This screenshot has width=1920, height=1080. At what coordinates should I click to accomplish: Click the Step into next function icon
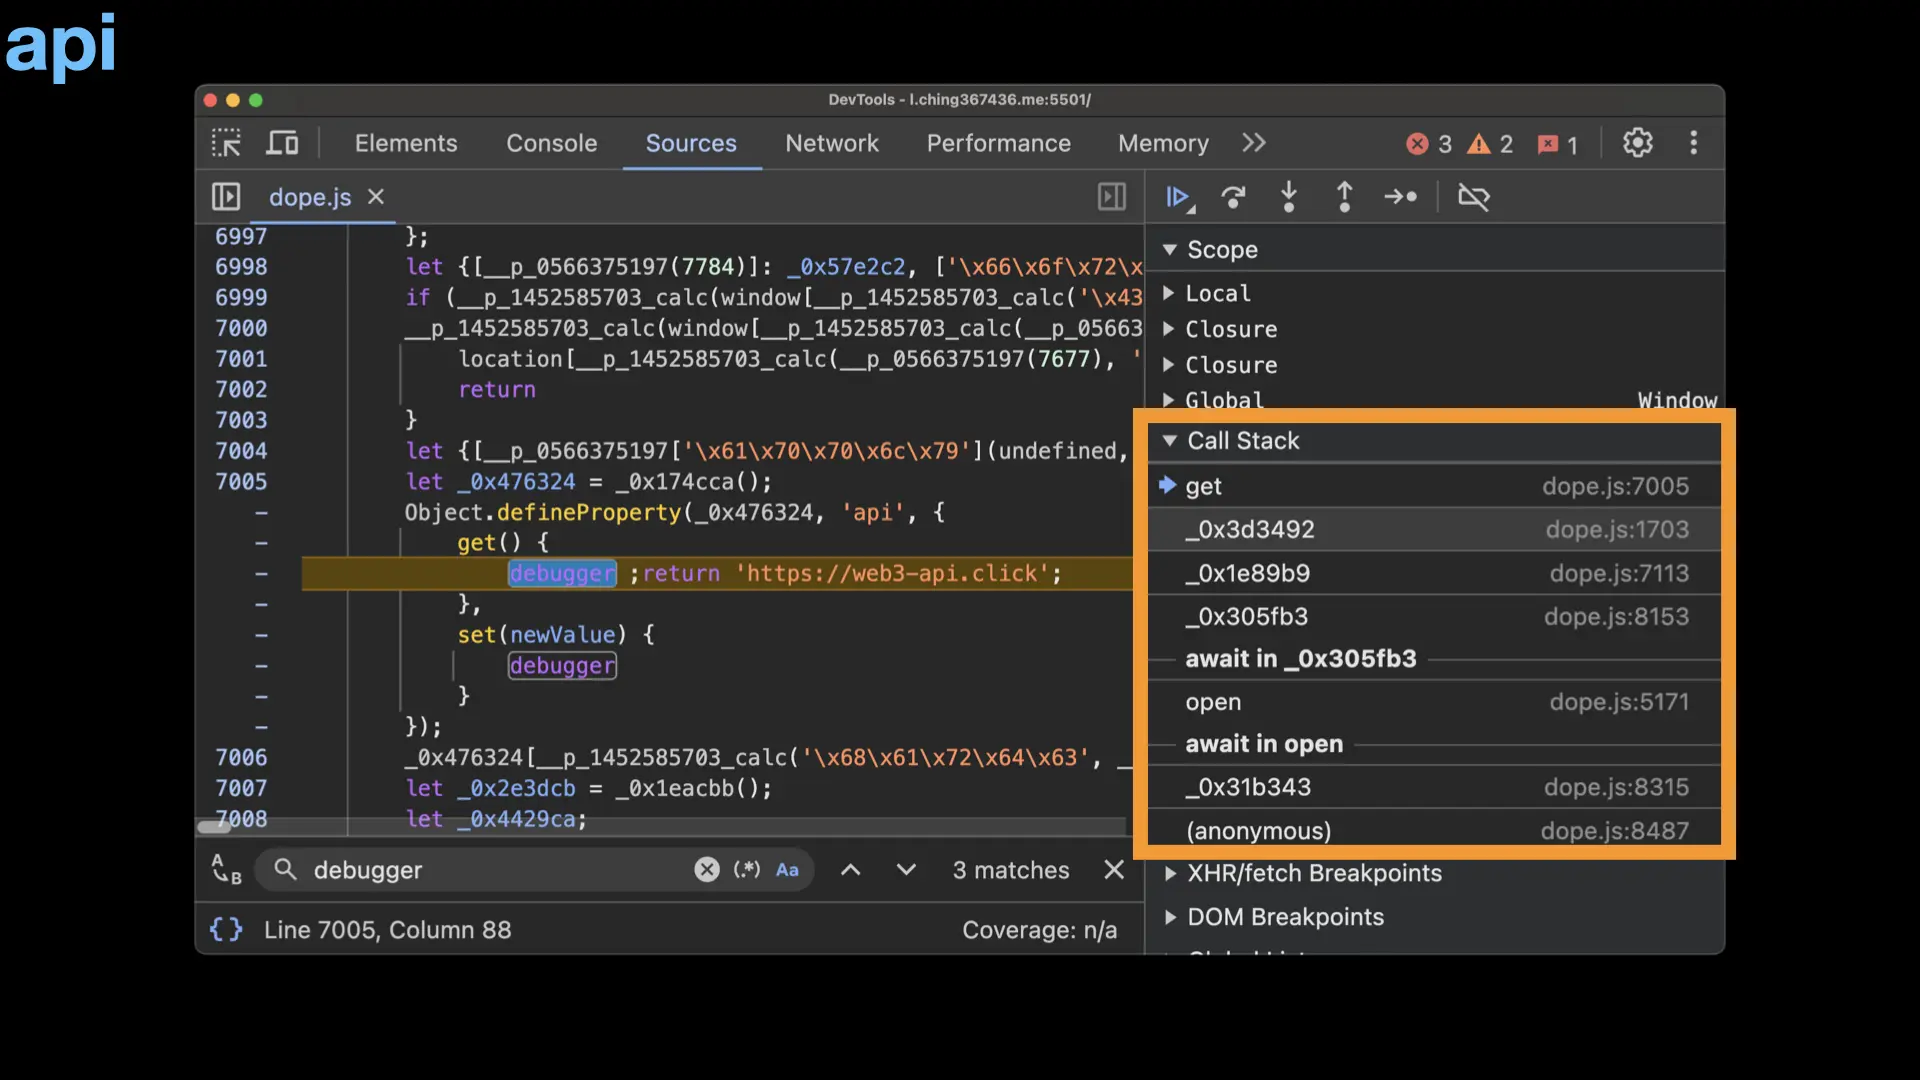[x=1289, y=197]
